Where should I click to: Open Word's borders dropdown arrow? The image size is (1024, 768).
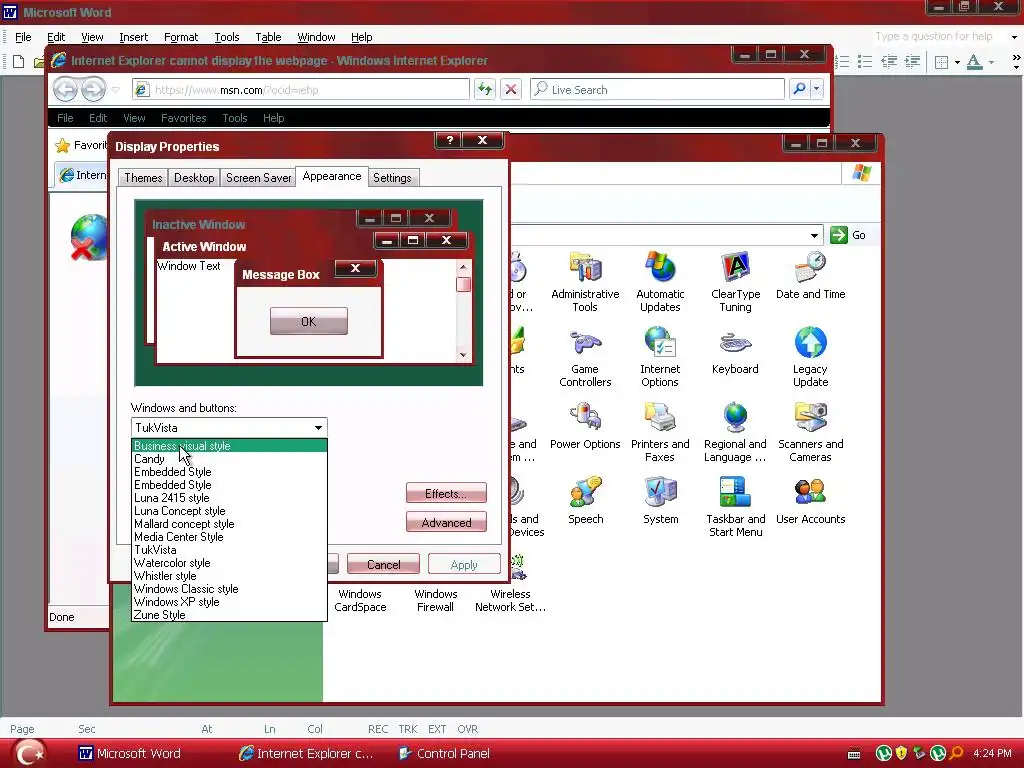(x=957, y=62)
